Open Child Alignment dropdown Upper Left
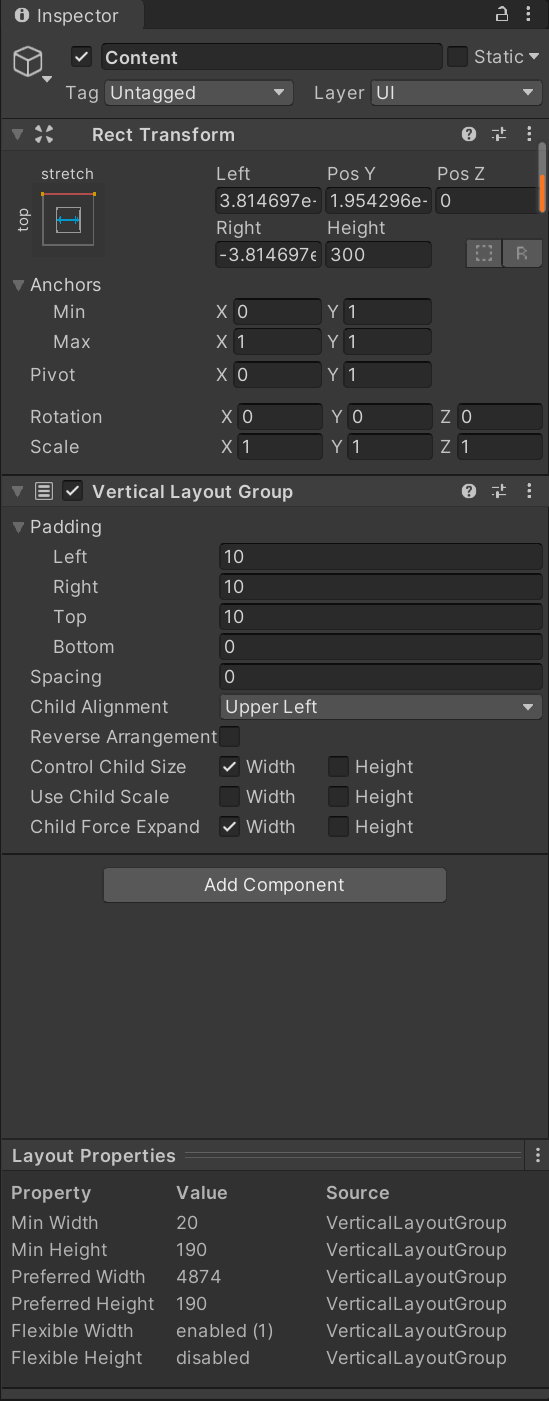 [381, 707]
